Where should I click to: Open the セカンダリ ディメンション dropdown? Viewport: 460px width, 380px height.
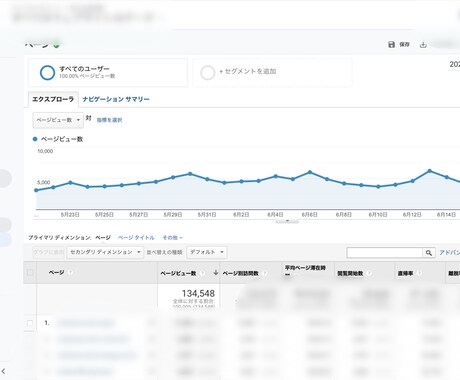[x=105, y=252]
